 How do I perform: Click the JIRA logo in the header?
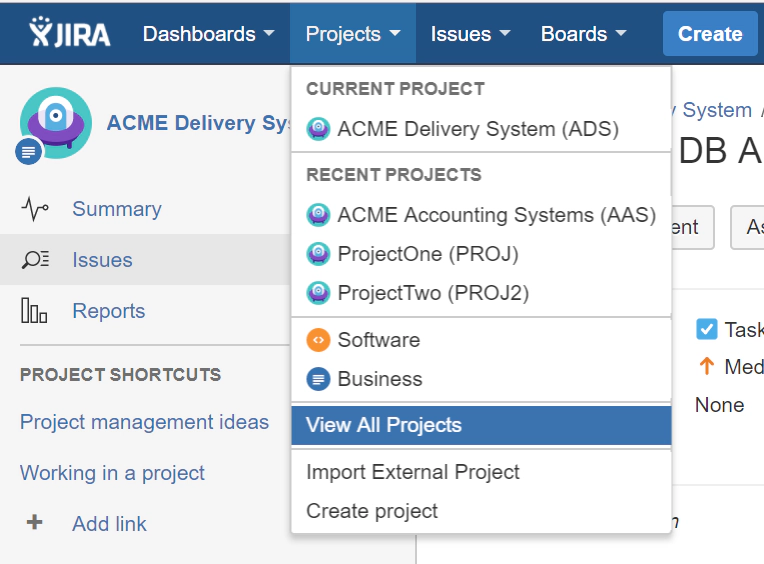pyautogui.click(x=69, y=33)
